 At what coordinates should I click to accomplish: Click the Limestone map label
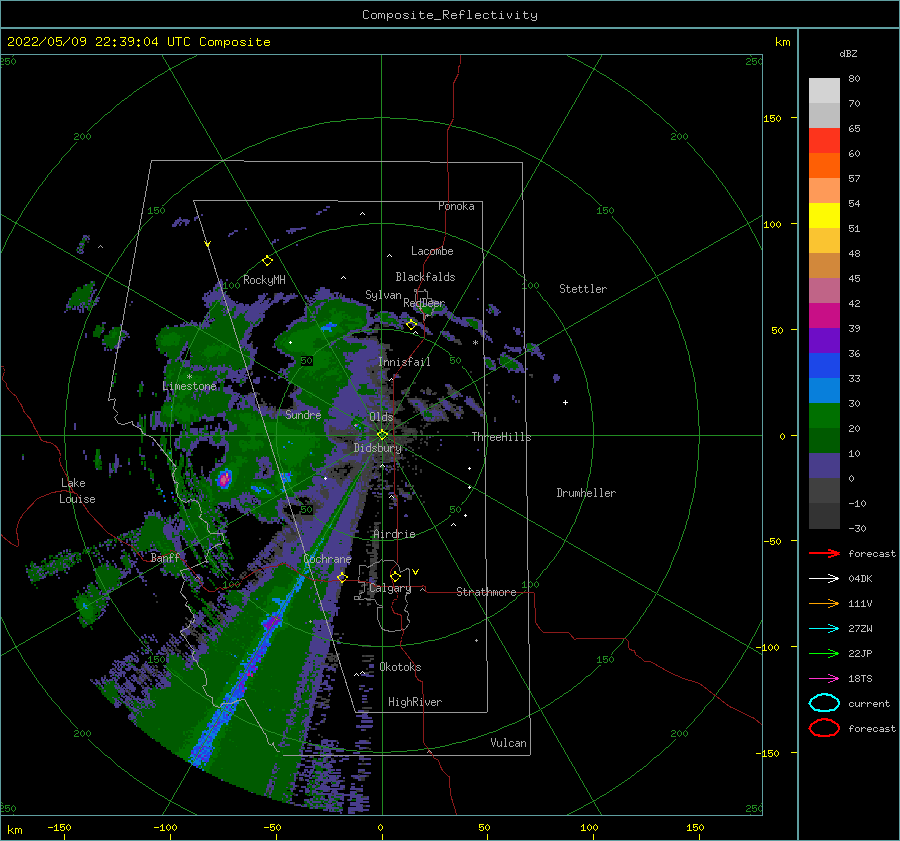(189, 386)
